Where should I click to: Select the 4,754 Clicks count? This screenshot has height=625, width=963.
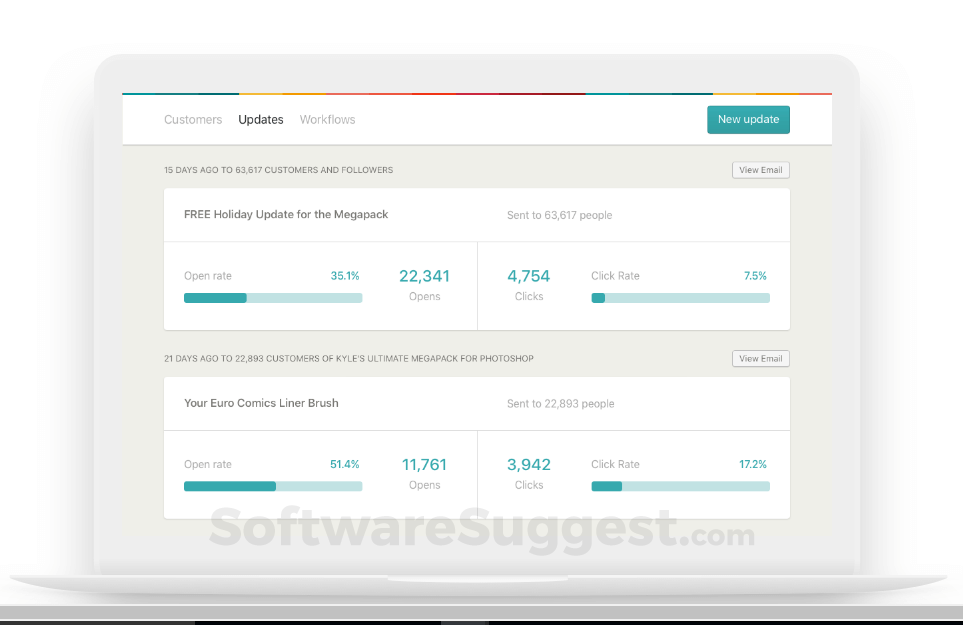point(529,275)
